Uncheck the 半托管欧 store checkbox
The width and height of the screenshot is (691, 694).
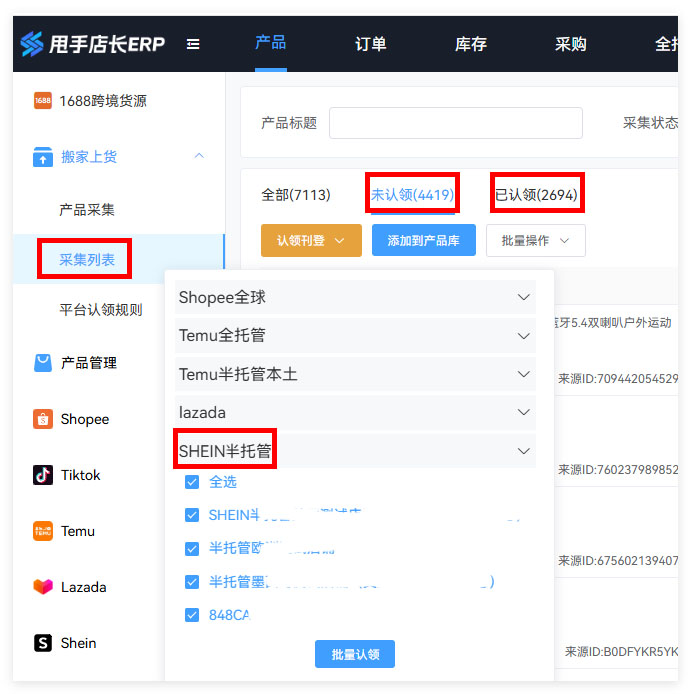pyautogui.click(x=192, y=549)
